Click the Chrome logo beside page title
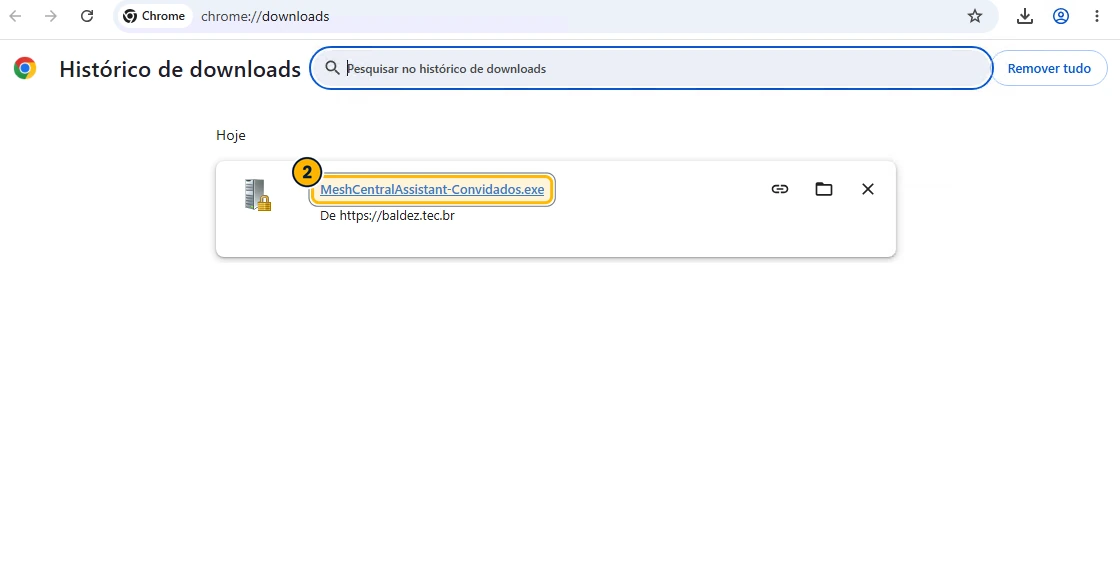Screen dimensions: 1120x588 click(25, 68)
